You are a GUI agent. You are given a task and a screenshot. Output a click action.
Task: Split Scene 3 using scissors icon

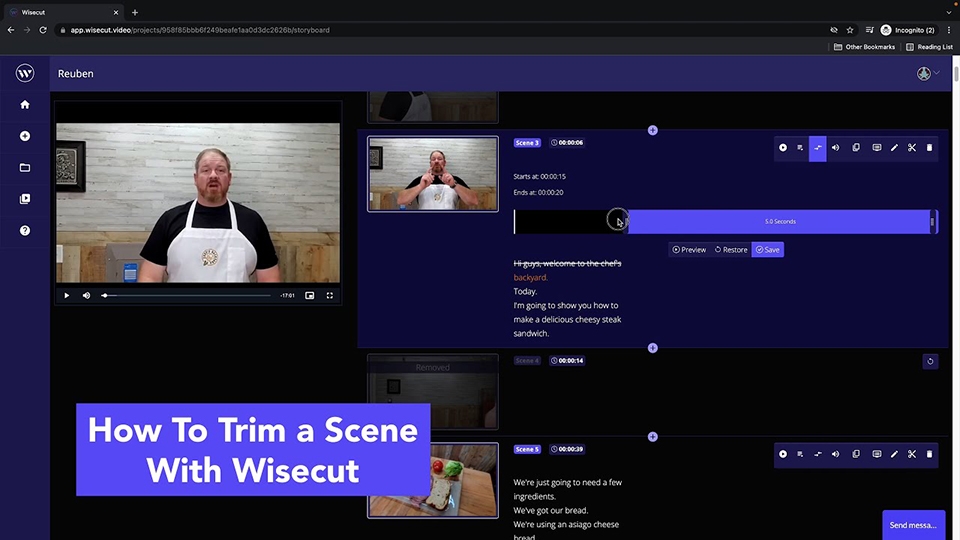pos(912,148)
